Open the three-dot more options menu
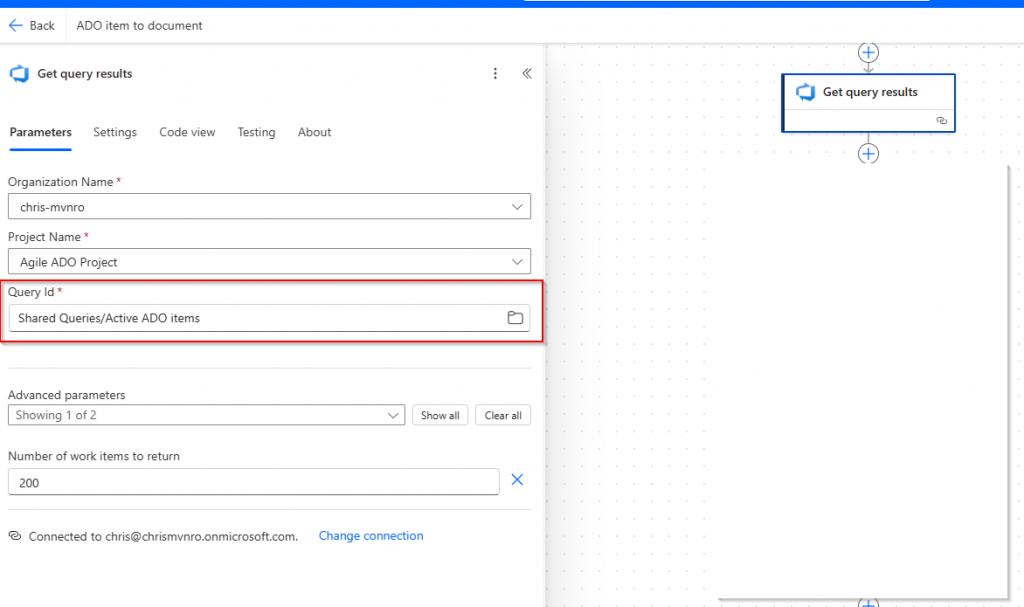Image resolution: width=1024 pixels, height=607 pixels. tap(494, 73)
